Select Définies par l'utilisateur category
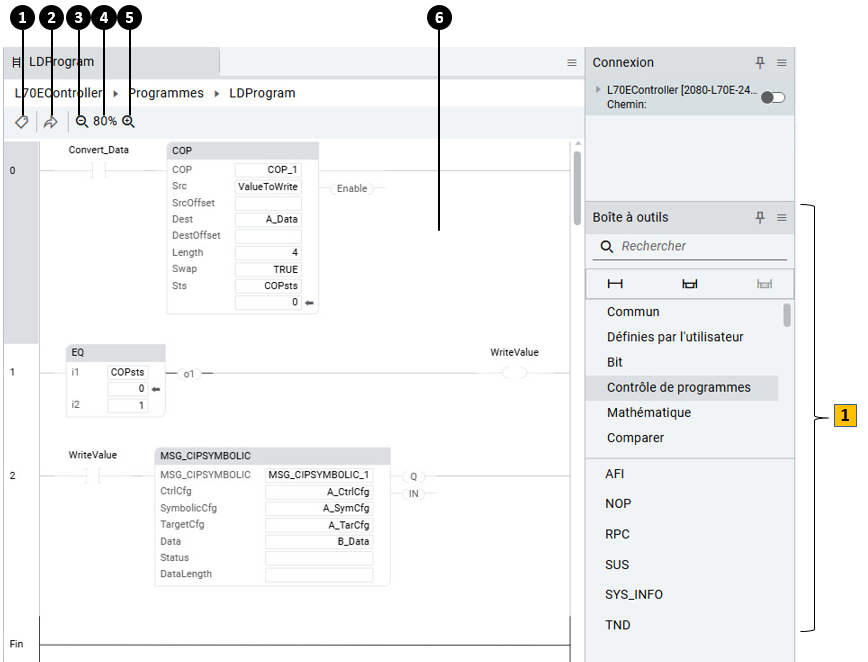The height and width of the screenshot is (662, 868). pos(675,337)
